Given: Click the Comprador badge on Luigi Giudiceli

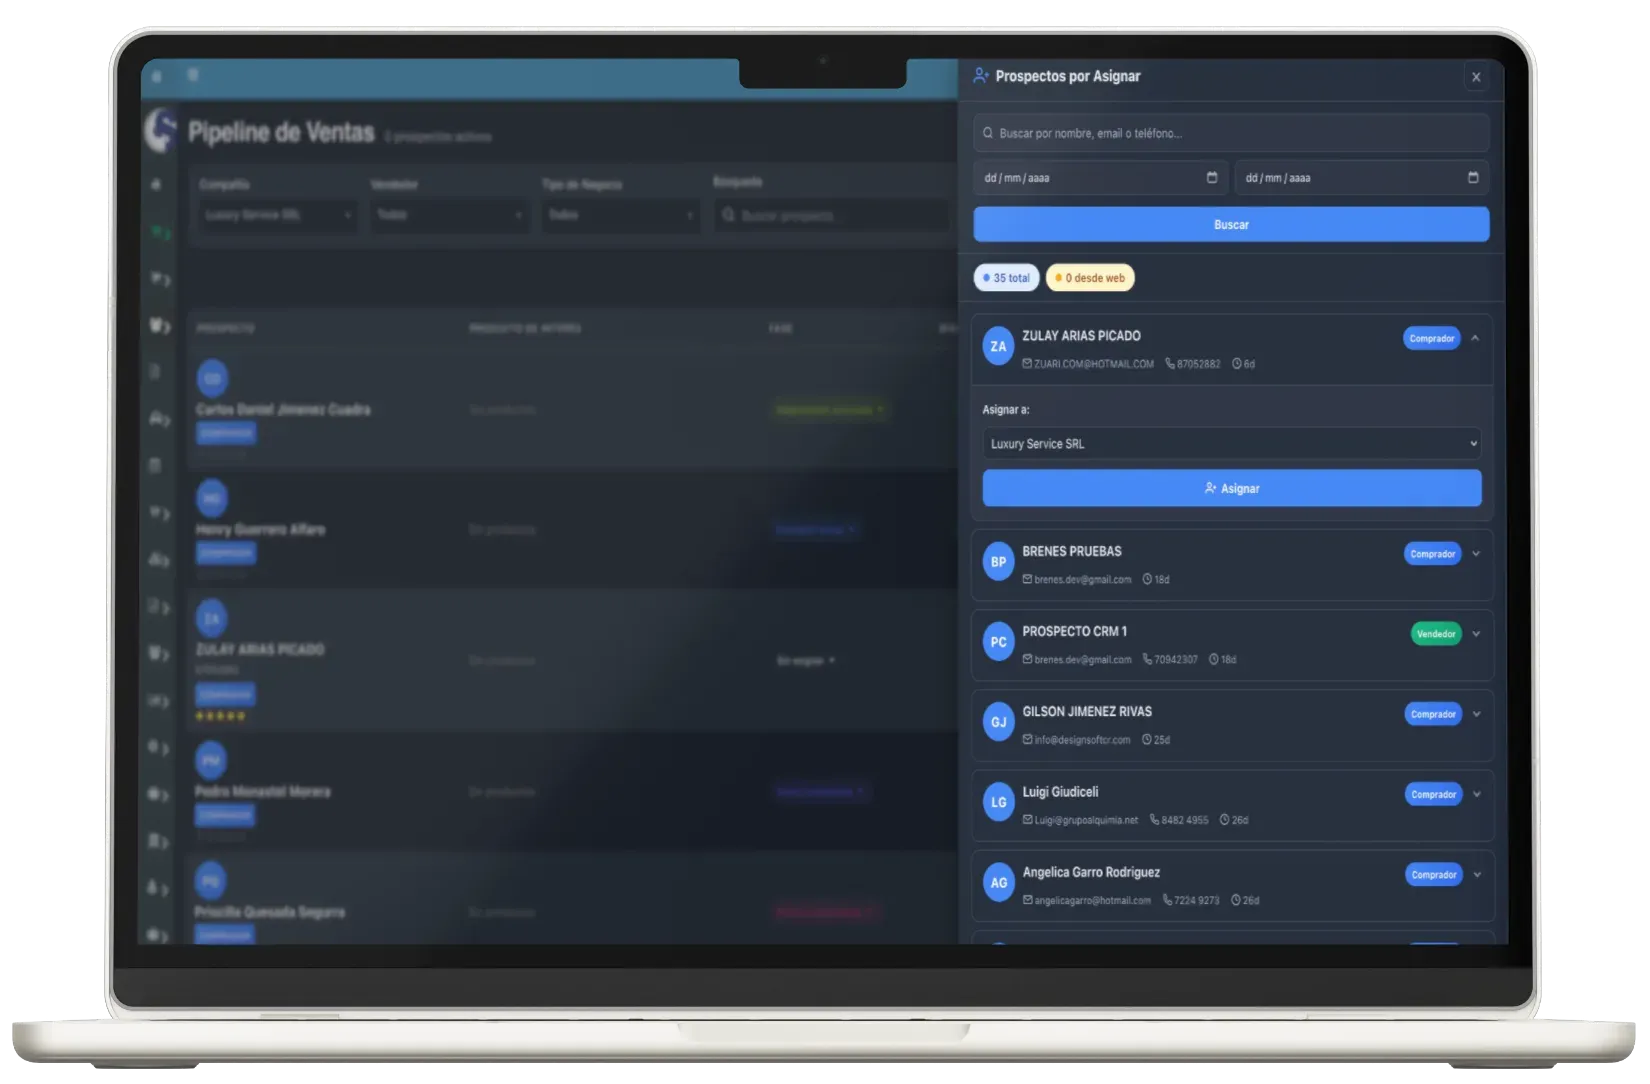Looking at the screenshot, I should 1433,794.
